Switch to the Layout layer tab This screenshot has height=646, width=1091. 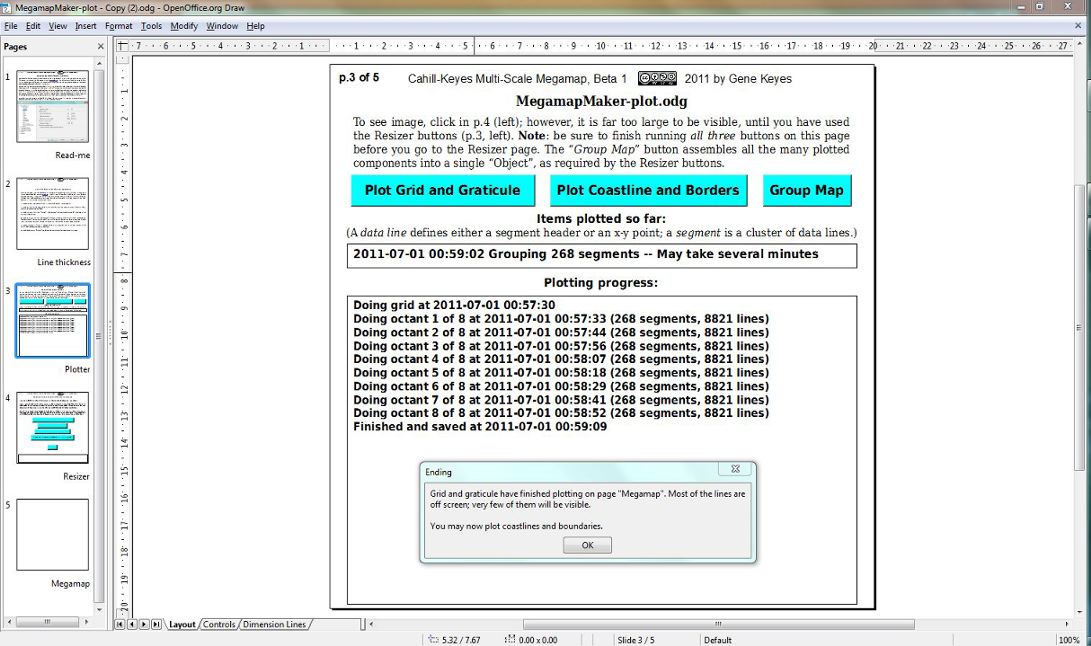click(182, 624)
